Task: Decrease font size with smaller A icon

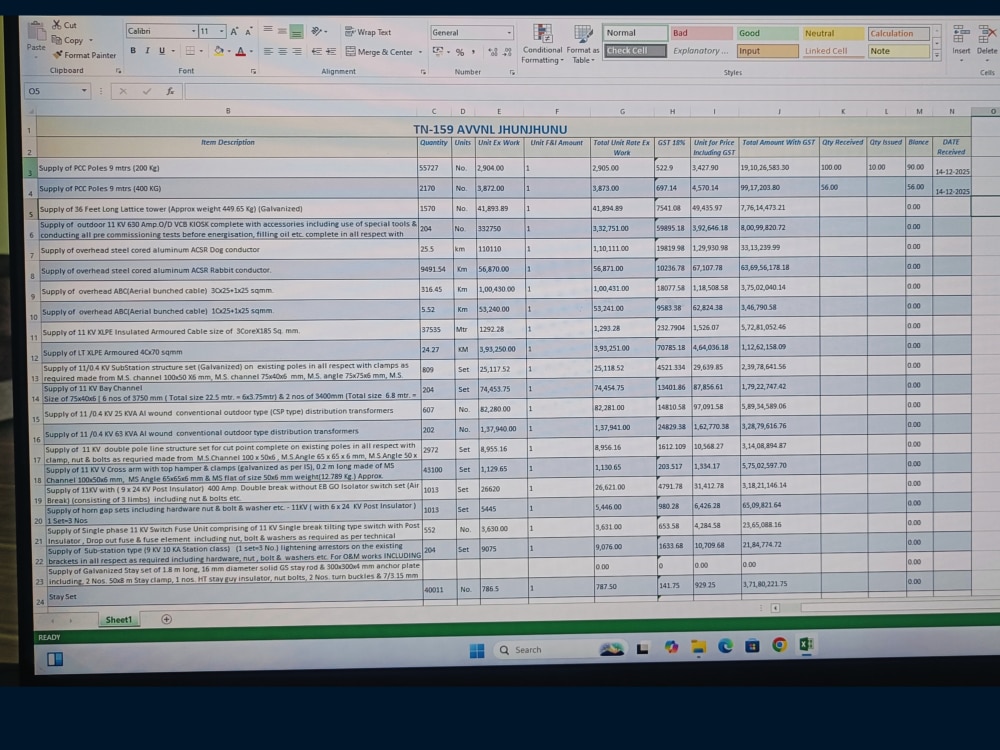Action: (x=249, y=31)
